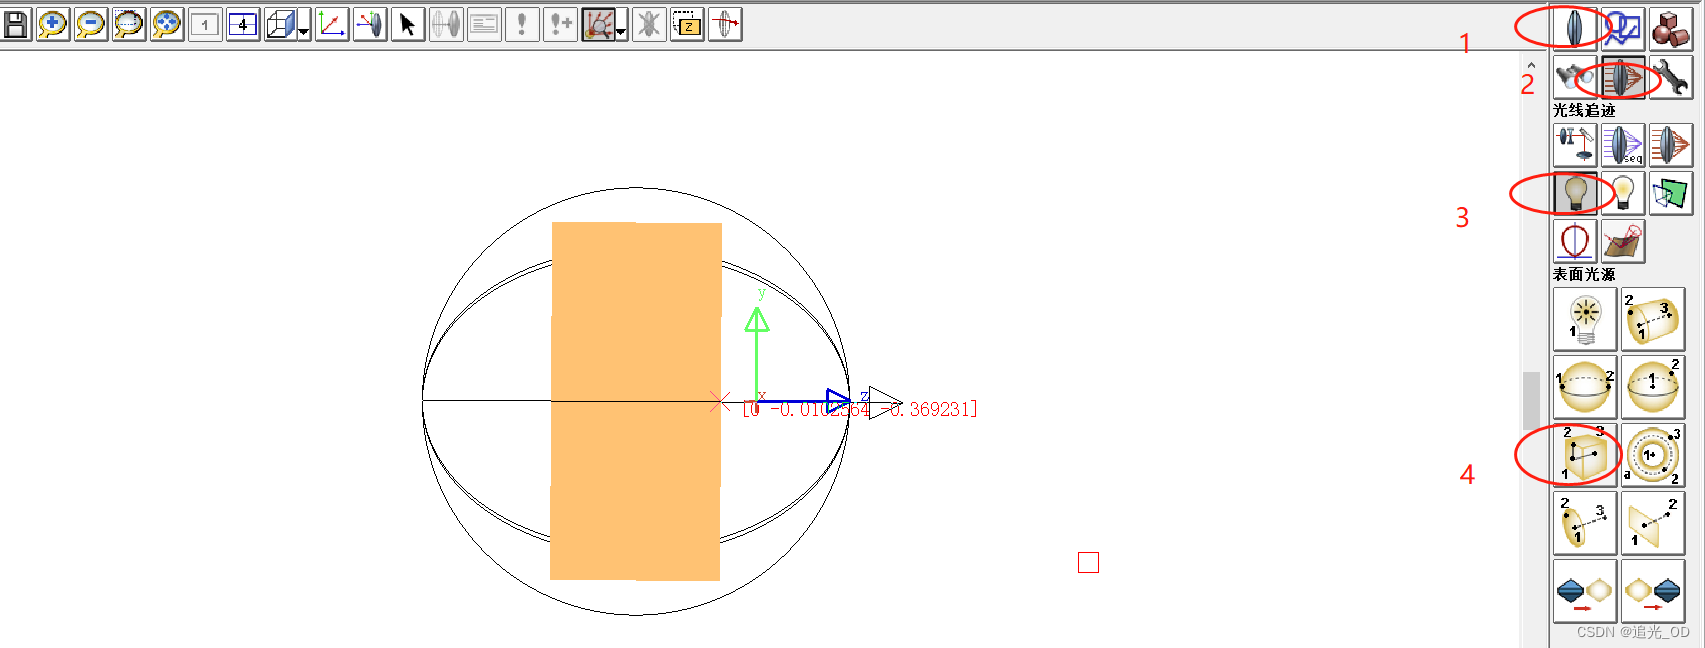Create a full sphere surface source
The image size is (1705, 648).
point(1585,387)
